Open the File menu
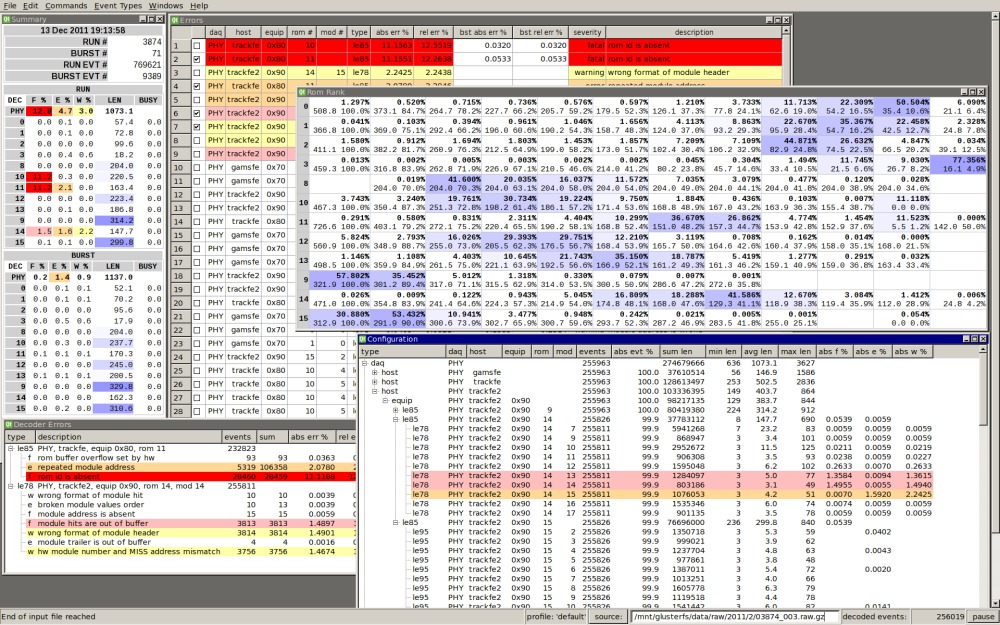The height and width of the screenshot is (625, 1000). click(10, 6)
